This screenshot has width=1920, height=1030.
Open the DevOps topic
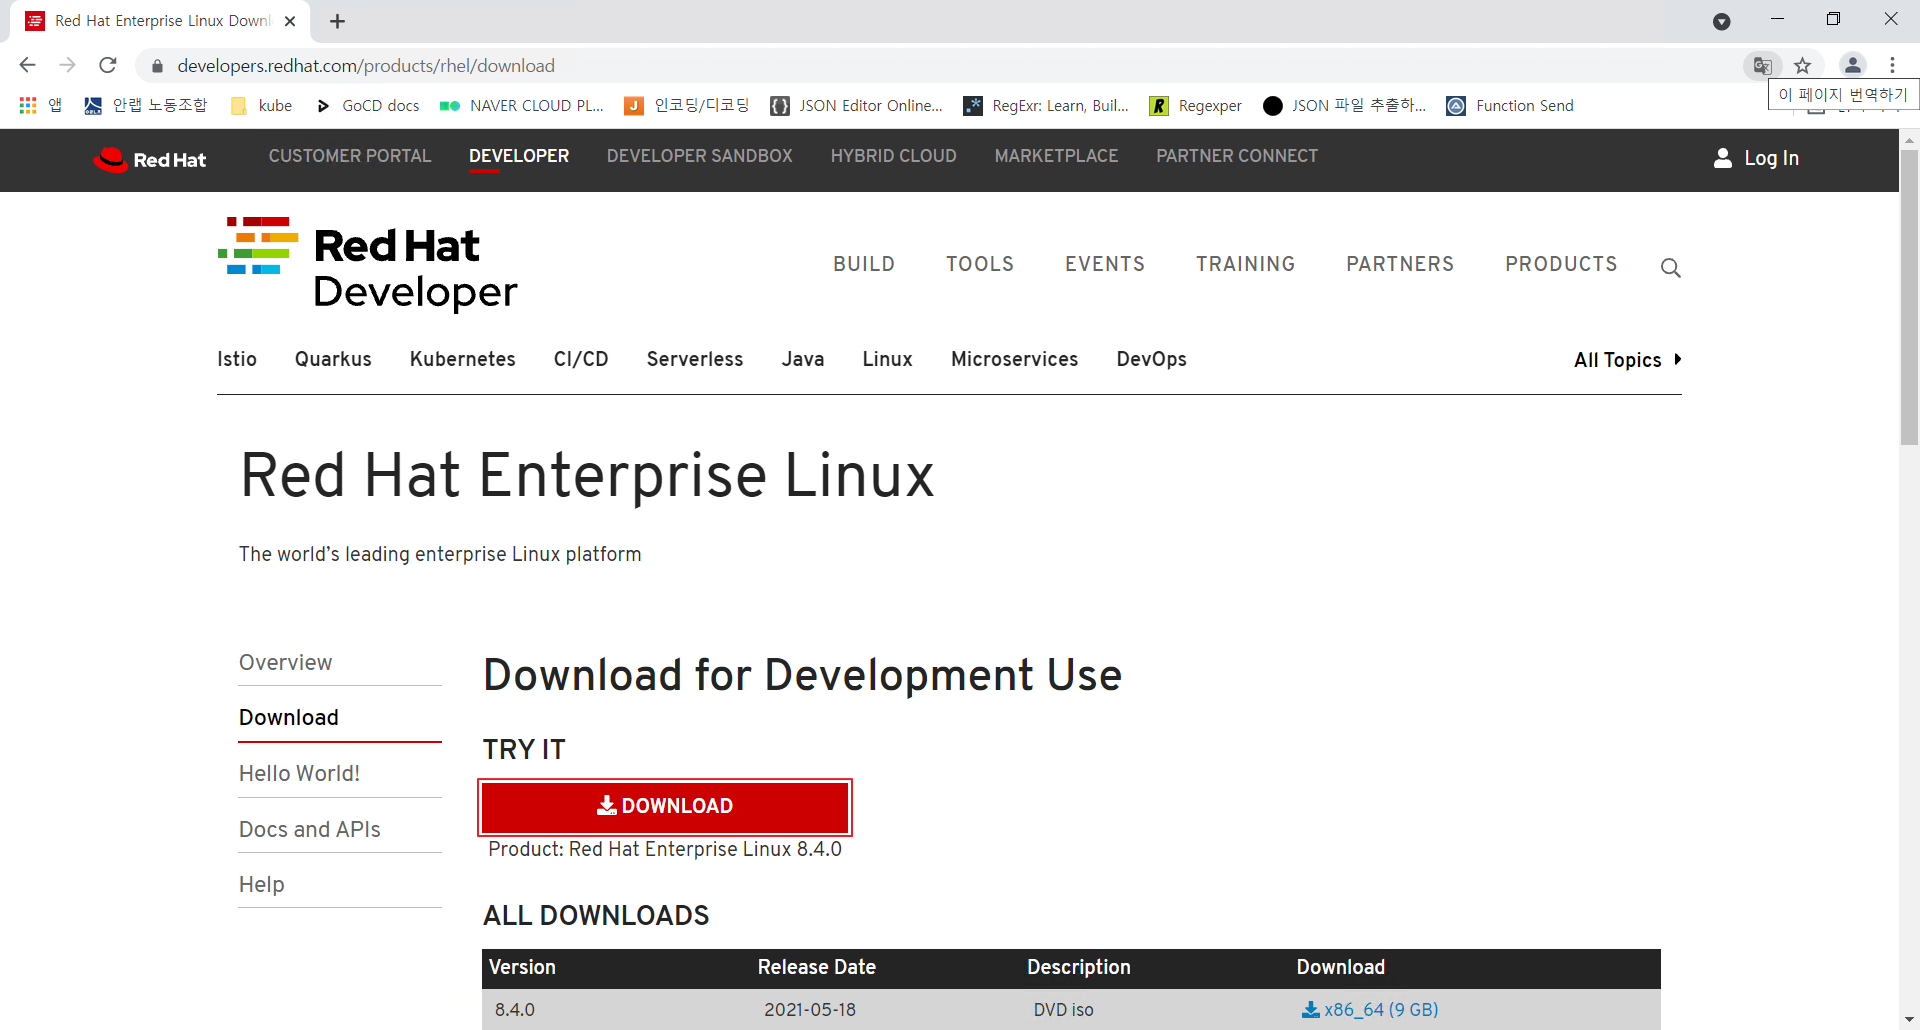(x=1152, y=359)
